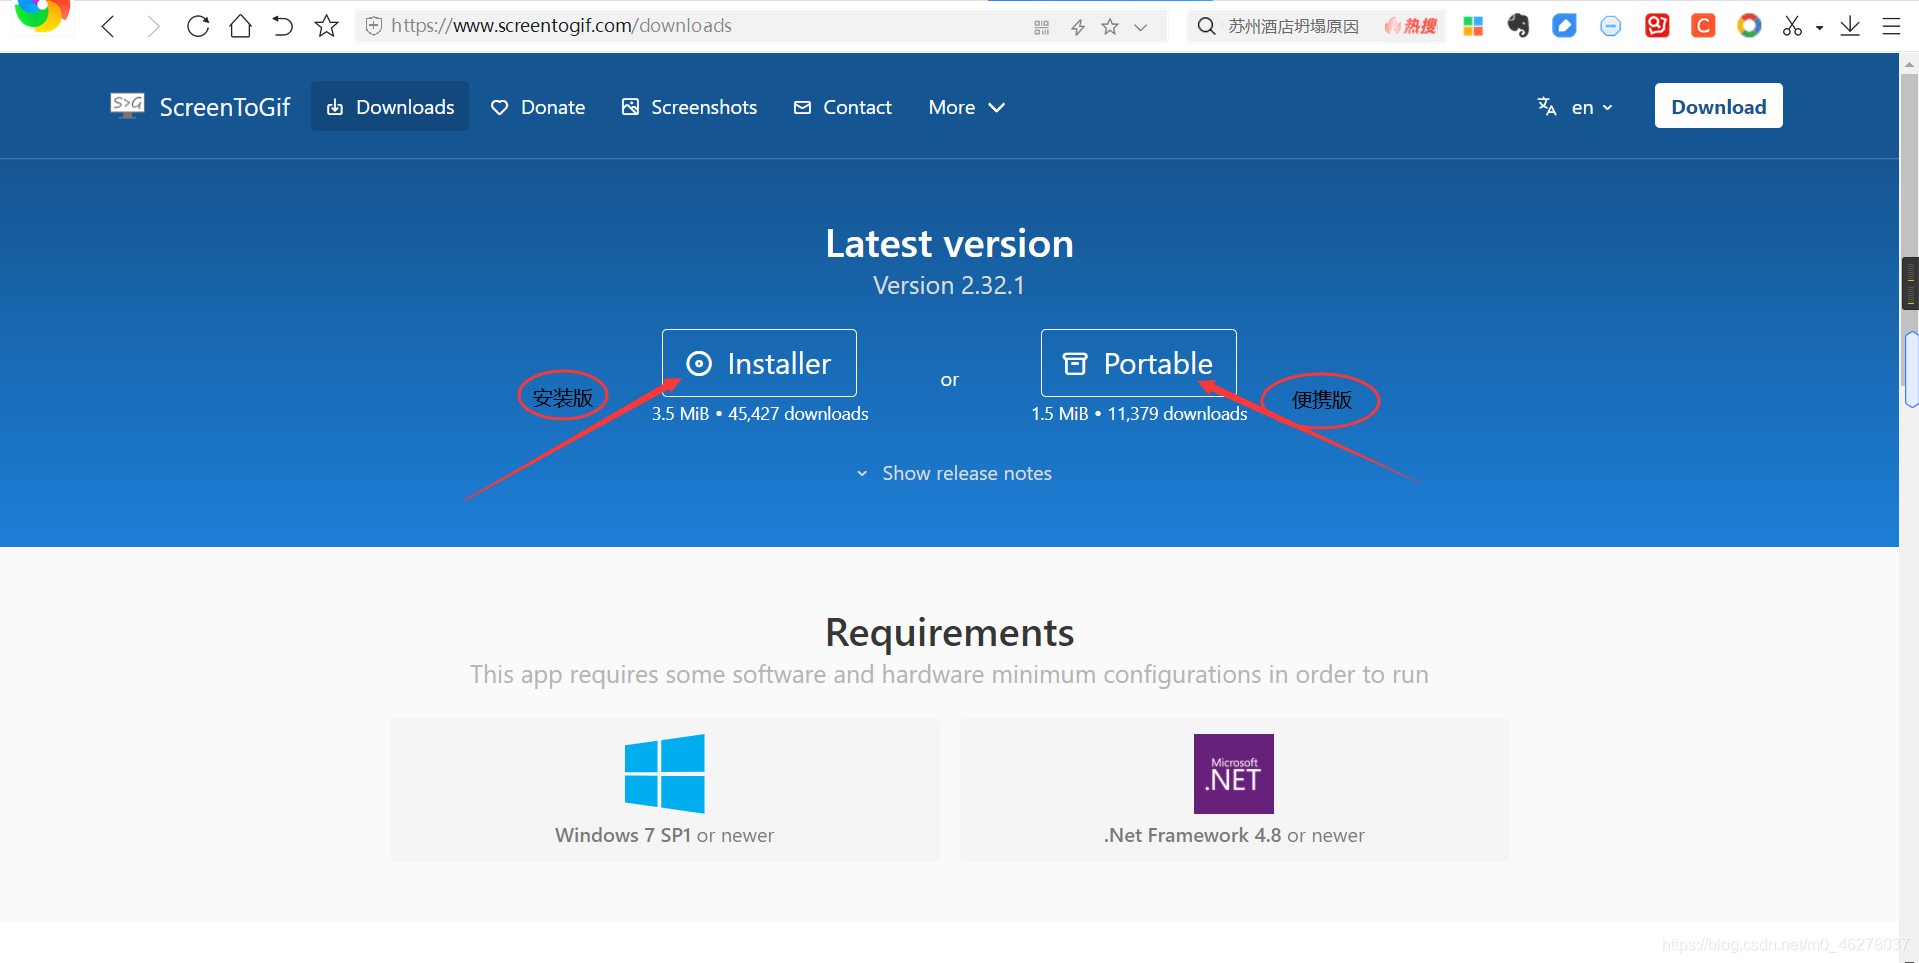Click the undo/restore closed tab icon
This screenshot has height=963, width=1919.
pos(283,26)
